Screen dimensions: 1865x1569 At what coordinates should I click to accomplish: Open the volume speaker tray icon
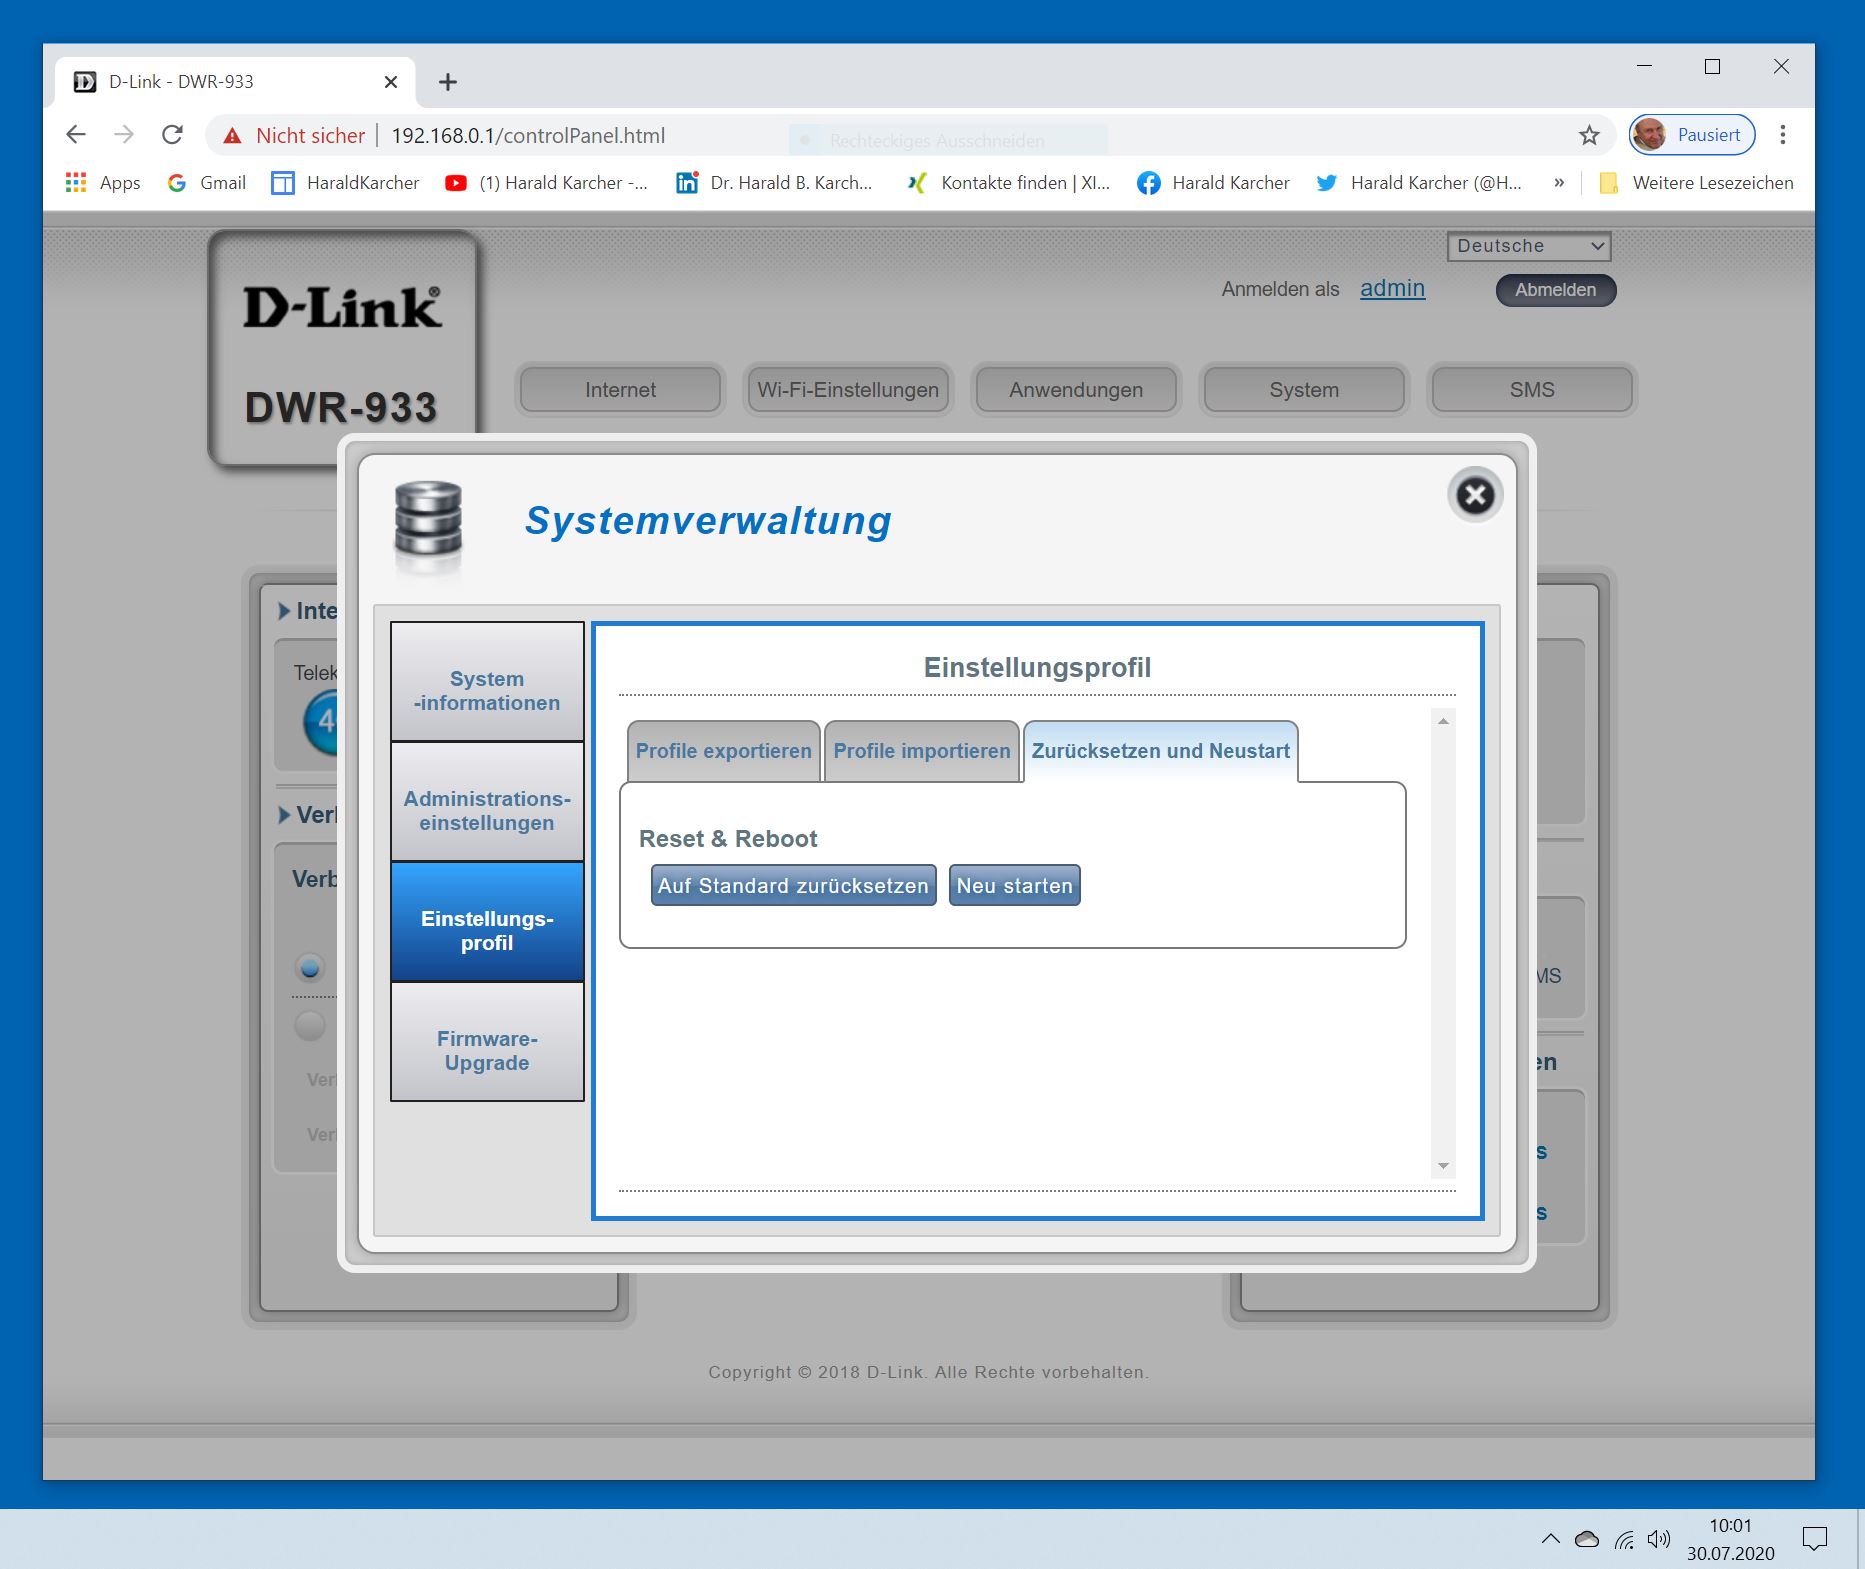tap(1659, 1539)
